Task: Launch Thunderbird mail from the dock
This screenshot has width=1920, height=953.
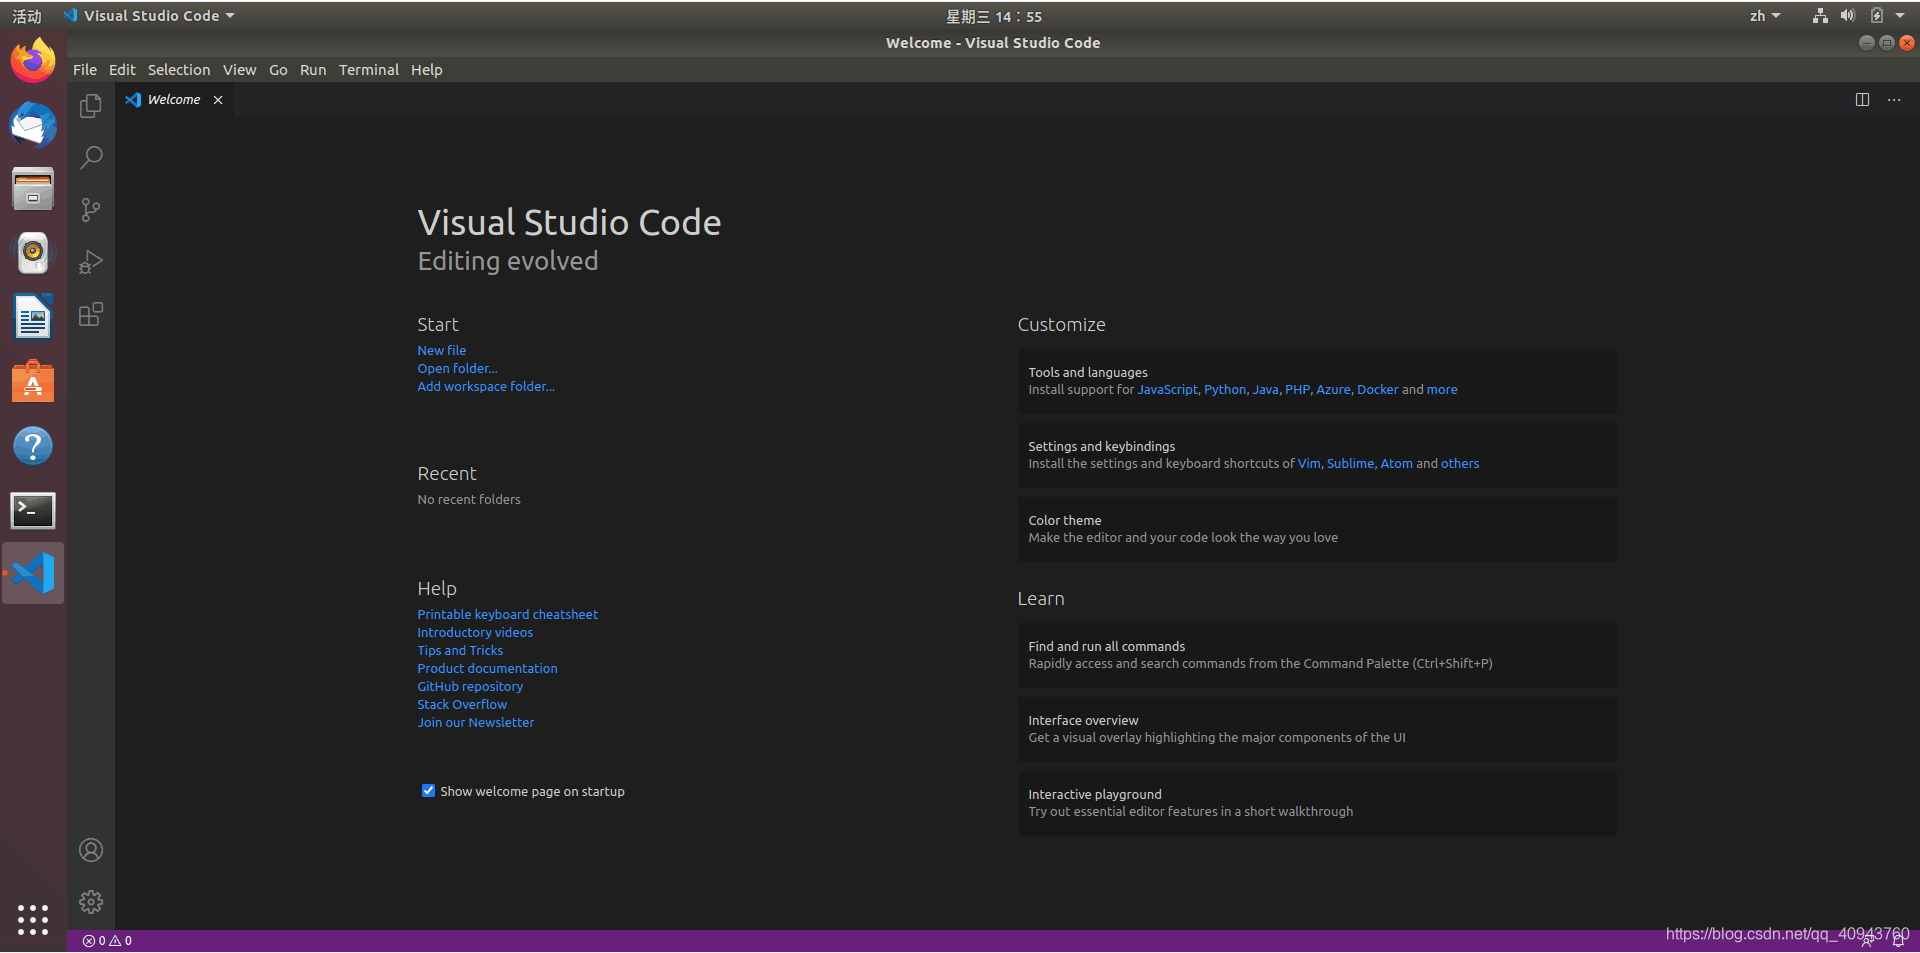Action: coord(33,125)
